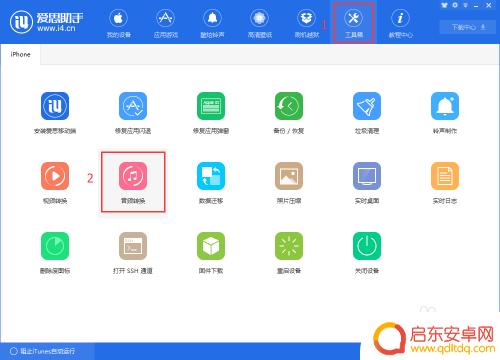Select the iPhone device tab
Viewport: 500px width, 360px height.
(20, 54)
